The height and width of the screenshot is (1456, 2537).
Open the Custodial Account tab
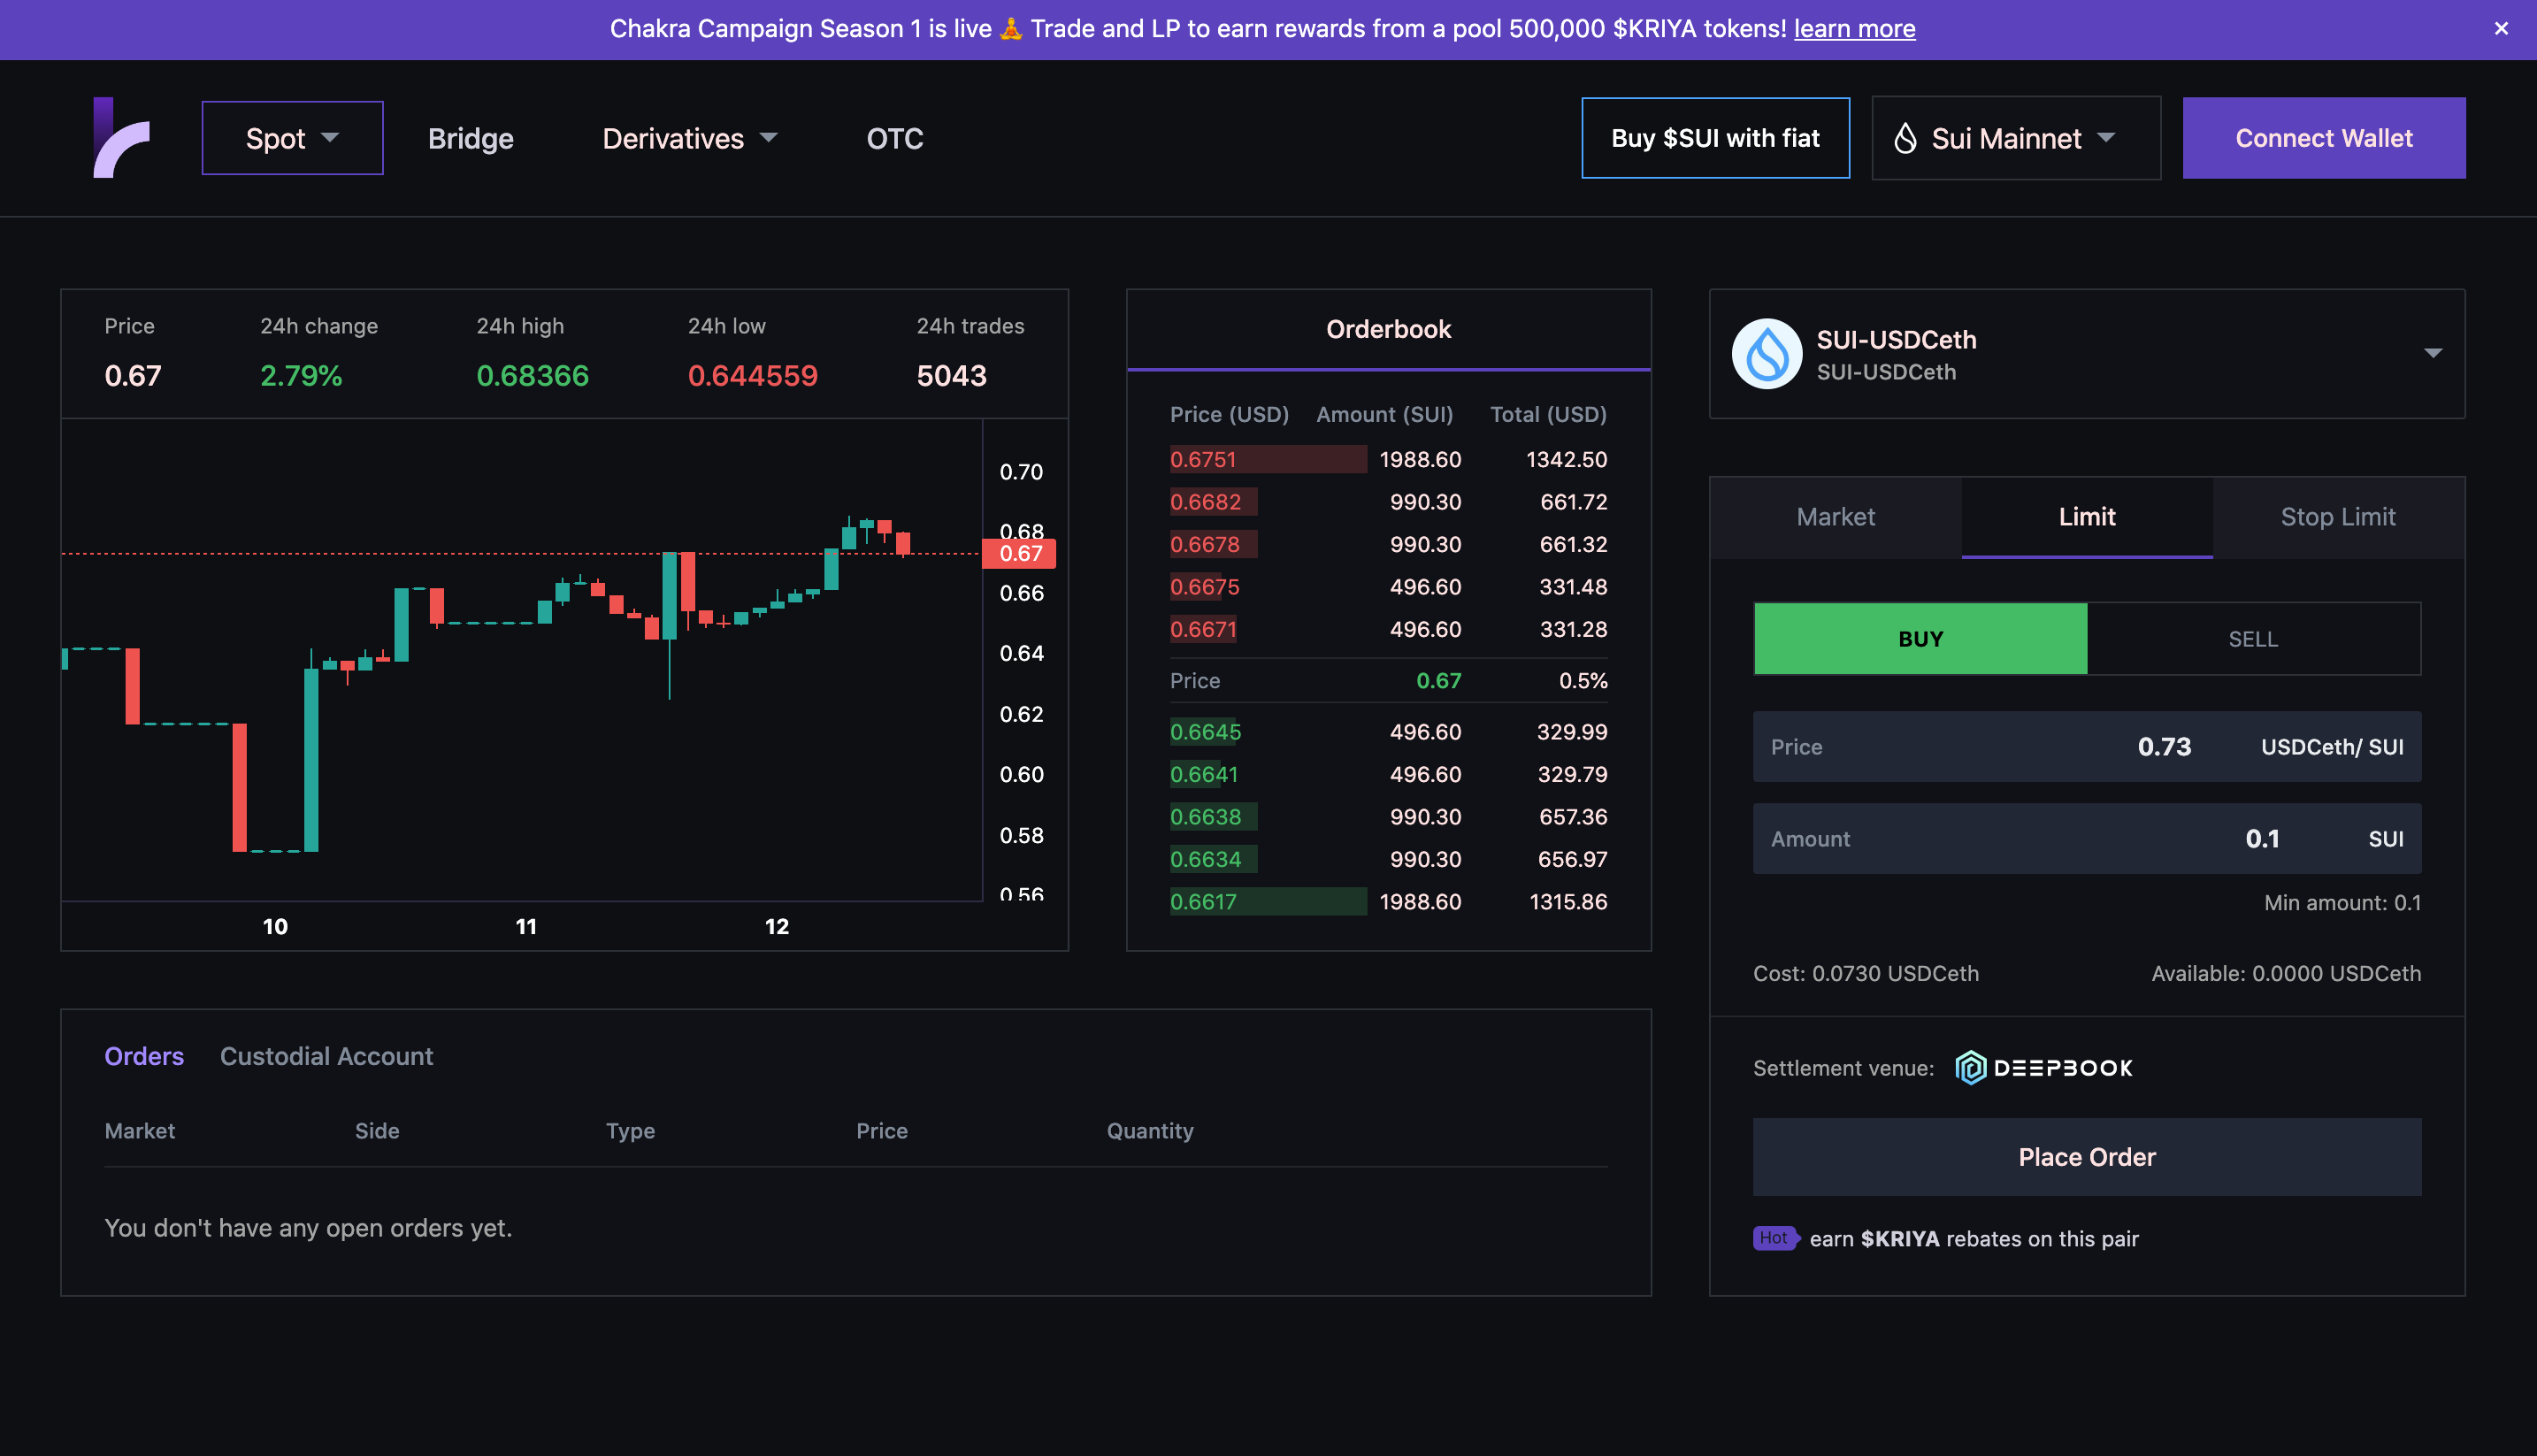326,1056
